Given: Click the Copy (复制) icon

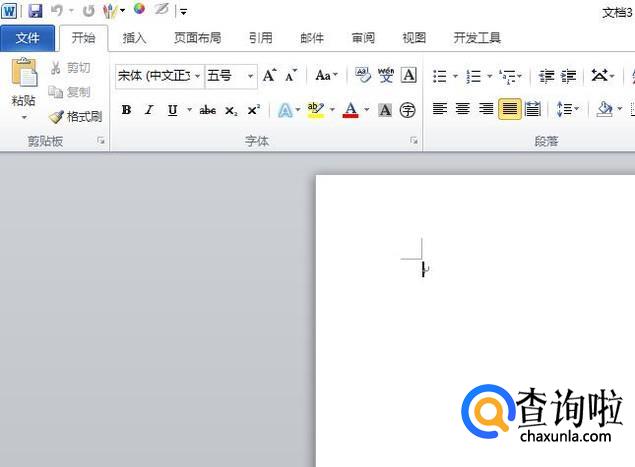Looking at the screenshot, I should [x=55, y=92].
